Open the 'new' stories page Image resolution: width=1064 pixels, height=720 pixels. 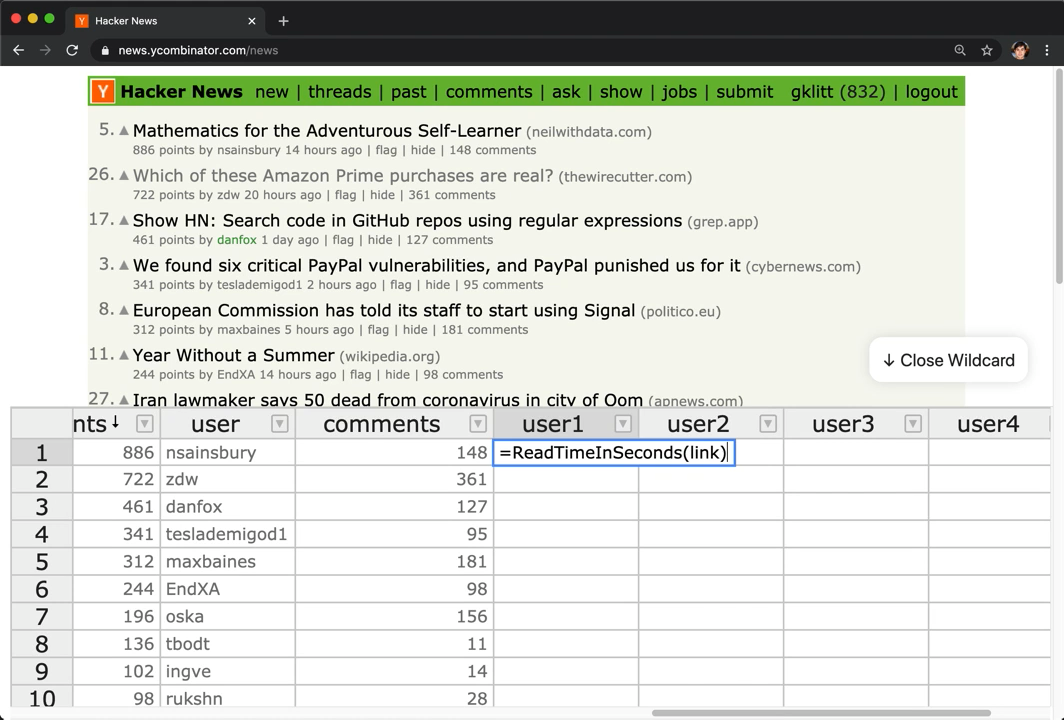coord(272,92)
